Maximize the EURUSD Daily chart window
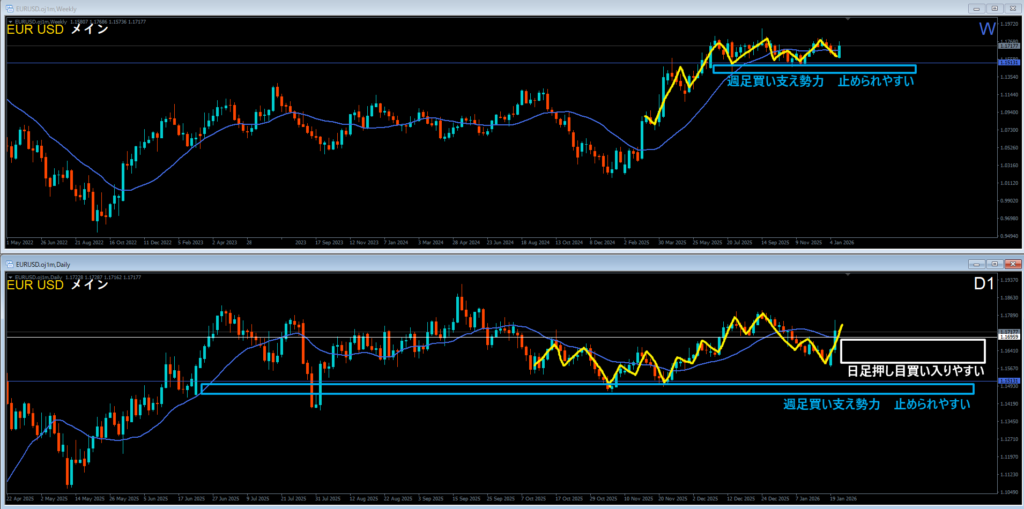 coord(994,264)
